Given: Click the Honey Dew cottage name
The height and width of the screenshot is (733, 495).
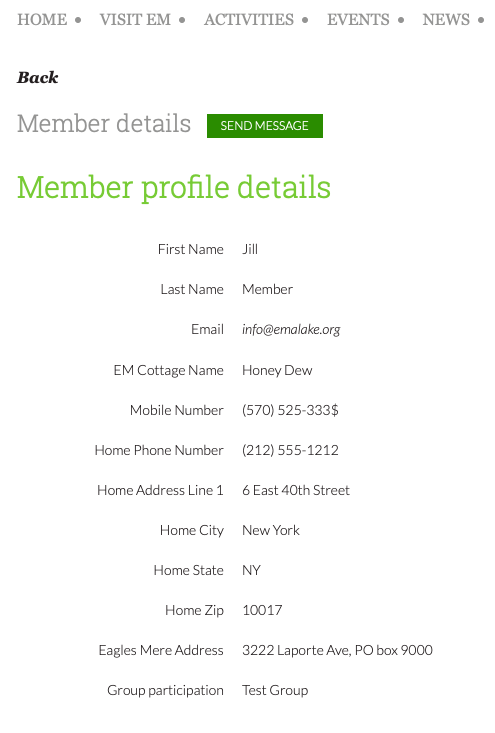Looking at the screenshot, I should point(277,370).
